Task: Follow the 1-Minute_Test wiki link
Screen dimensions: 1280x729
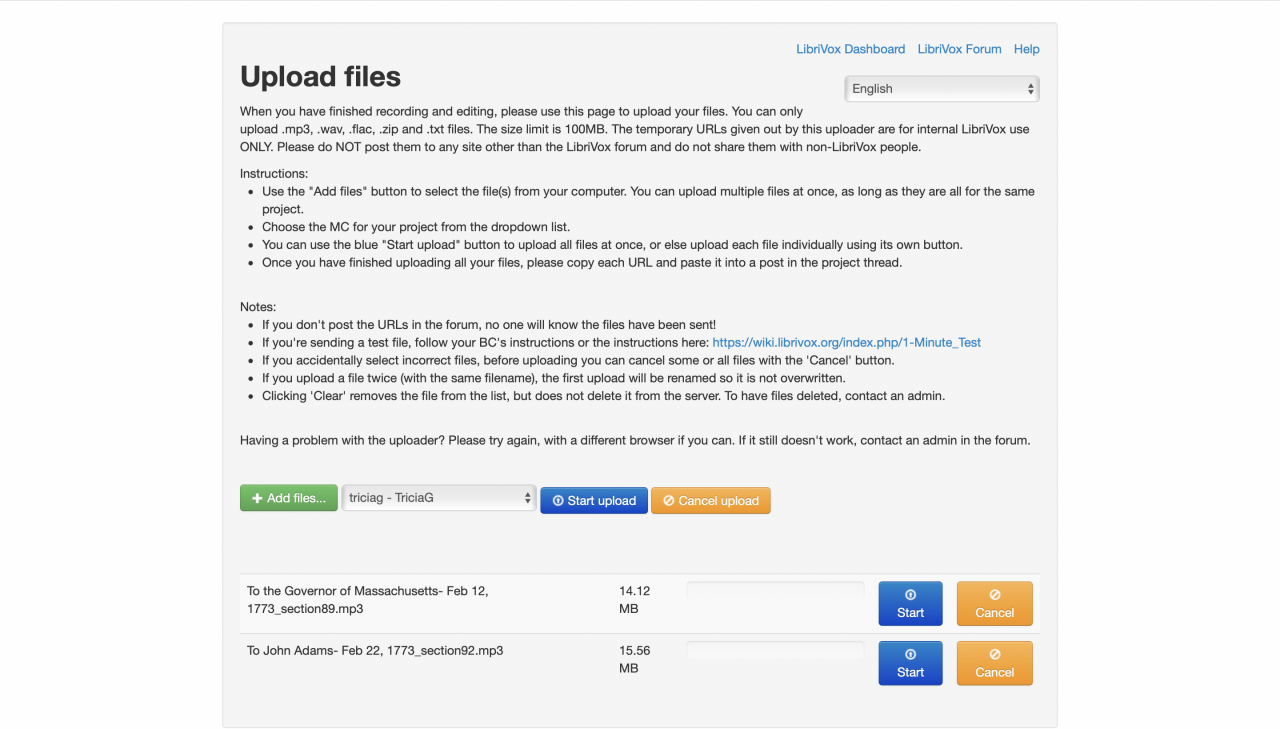Action: pyautogui.click(x=846, y=342)
